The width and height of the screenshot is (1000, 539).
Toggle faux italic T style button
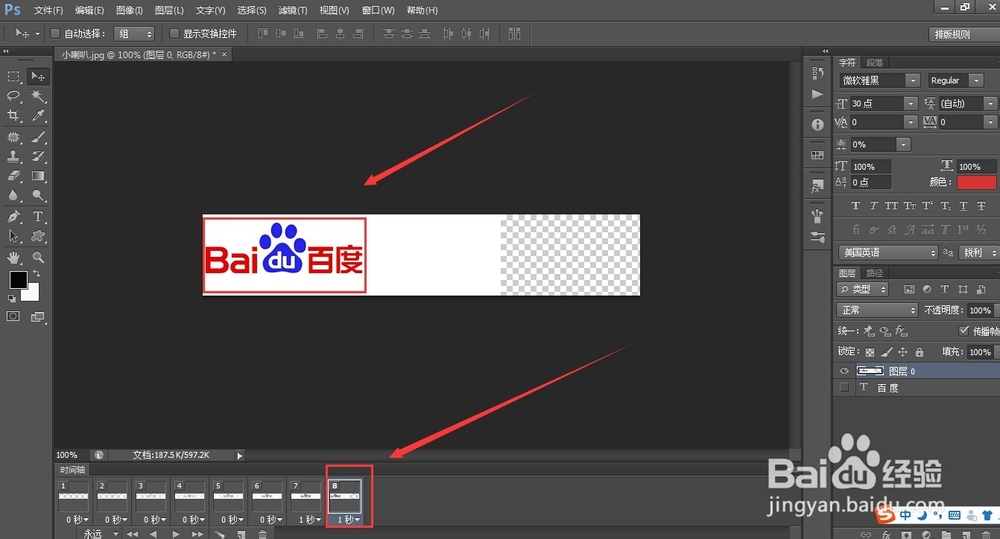point(874,205)
